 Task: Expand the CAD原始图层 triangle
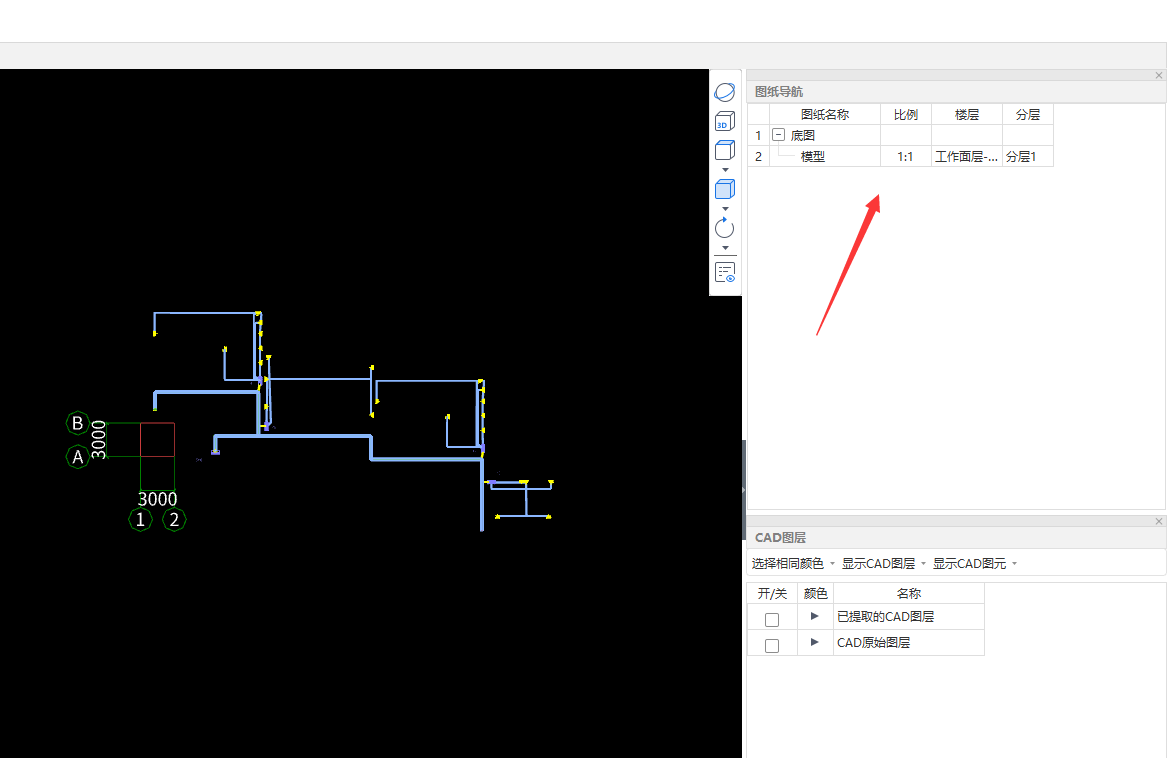click(x=814, y=642)
